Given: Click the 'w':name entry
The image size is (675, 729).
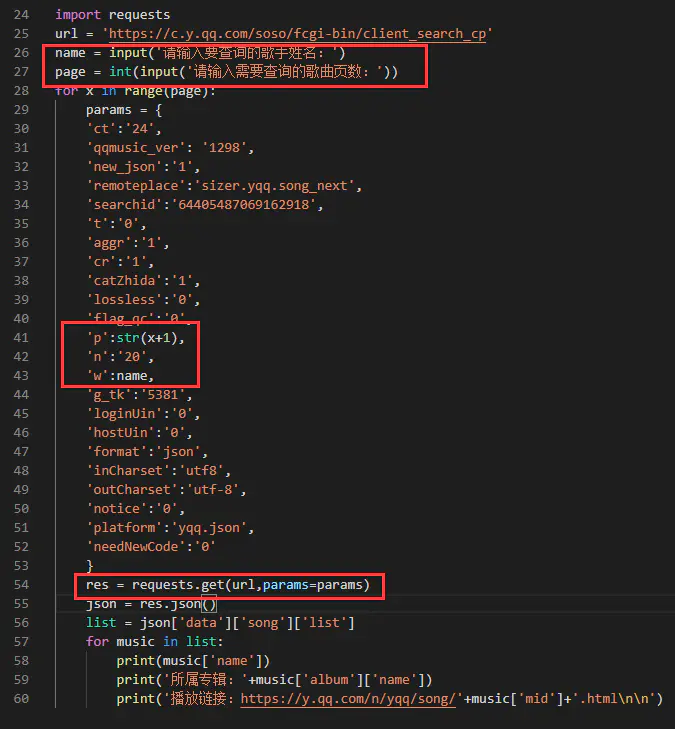Looking at the screenshot, I should coord(120,376).
